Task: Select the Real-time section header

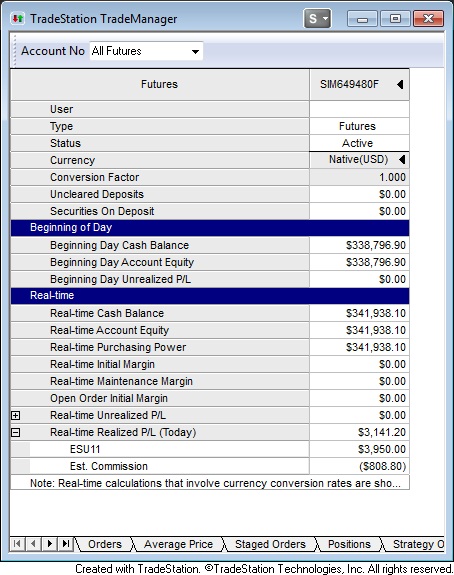Action: [210, 296]
